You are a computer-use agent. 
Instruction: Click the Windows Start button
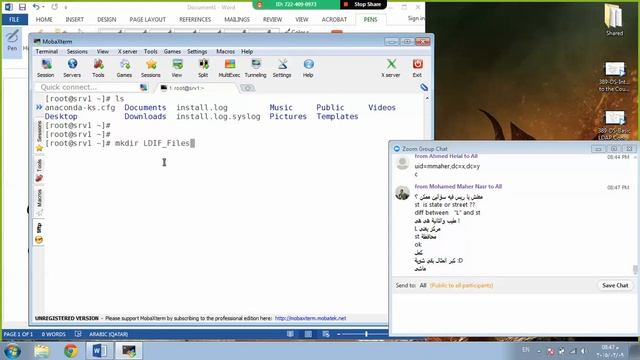tap(12, 351)
